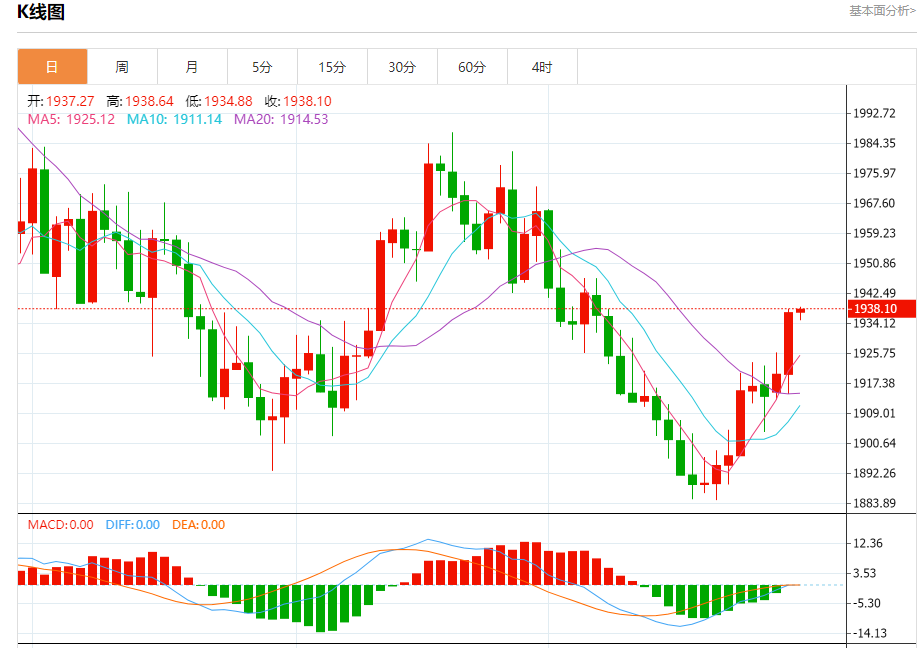Click the 1984.35 axis label
Viewport: 923px width, 648px height.
pyautogui.click(x=874, y=143)
